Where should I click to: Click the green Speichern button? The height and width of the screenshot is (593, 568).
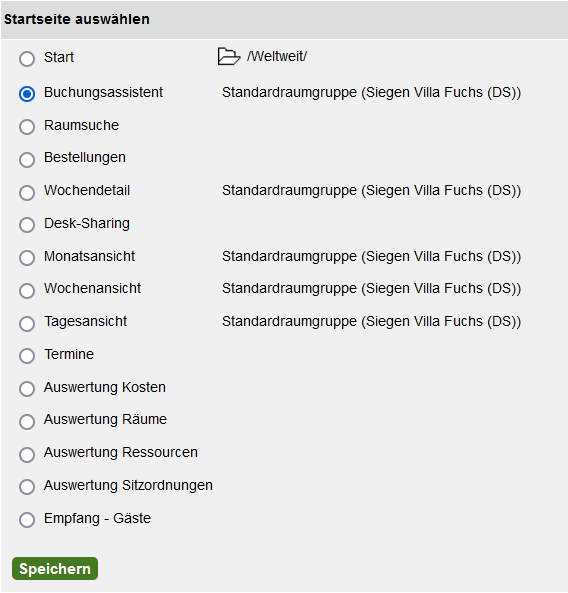(x=55, y=568)
